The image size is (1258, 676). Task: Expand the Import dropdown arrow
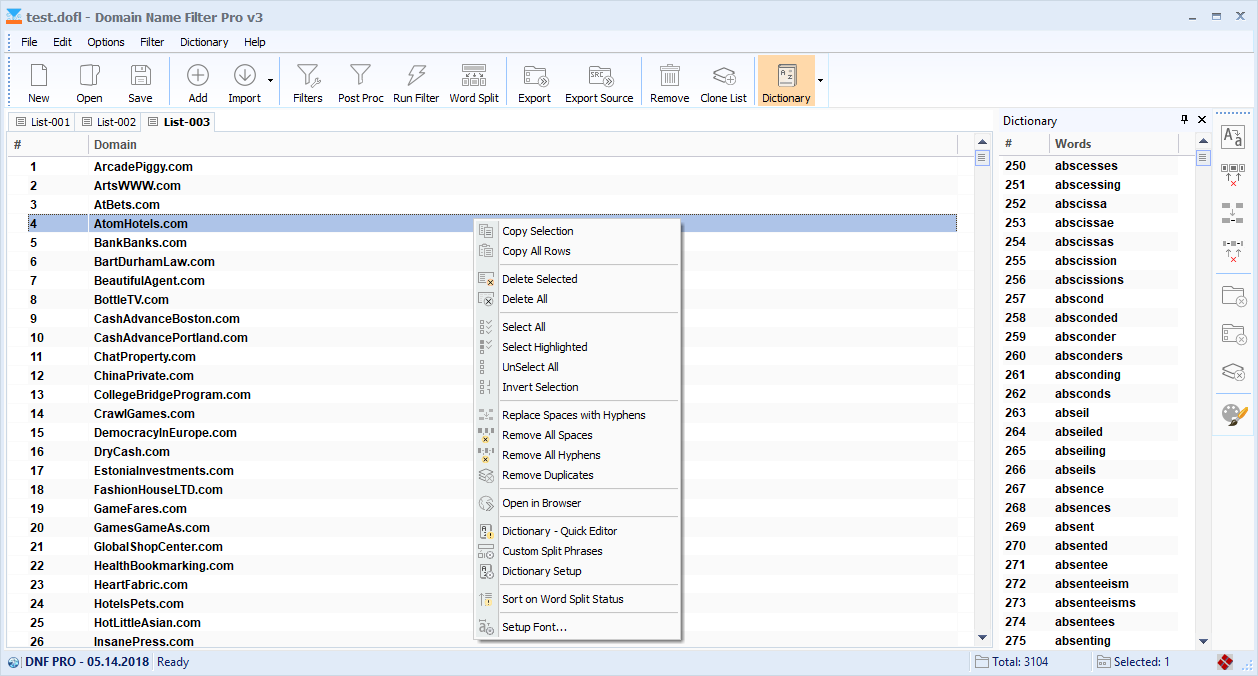270,81
